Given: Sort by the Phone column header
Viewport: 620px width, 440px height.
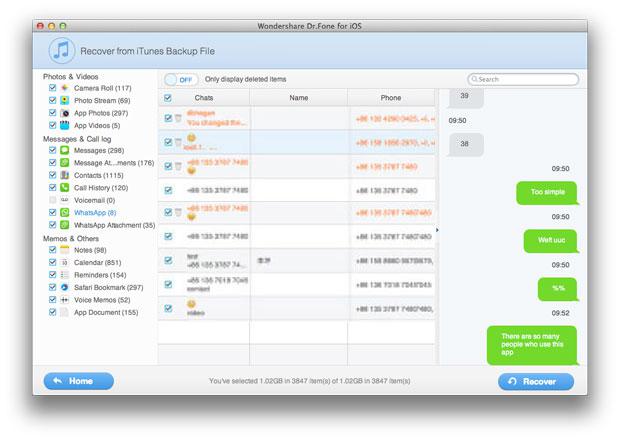Looking at the screenshot, I should (x=391, y=98).
